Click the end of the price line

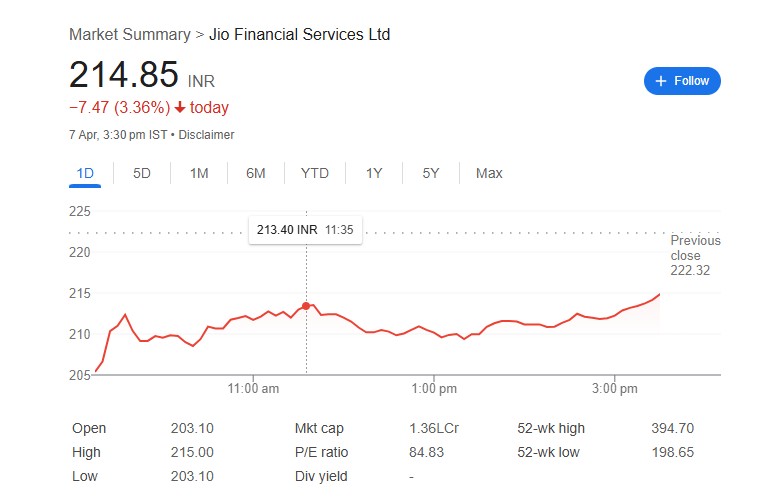click(x=660, y=294)
